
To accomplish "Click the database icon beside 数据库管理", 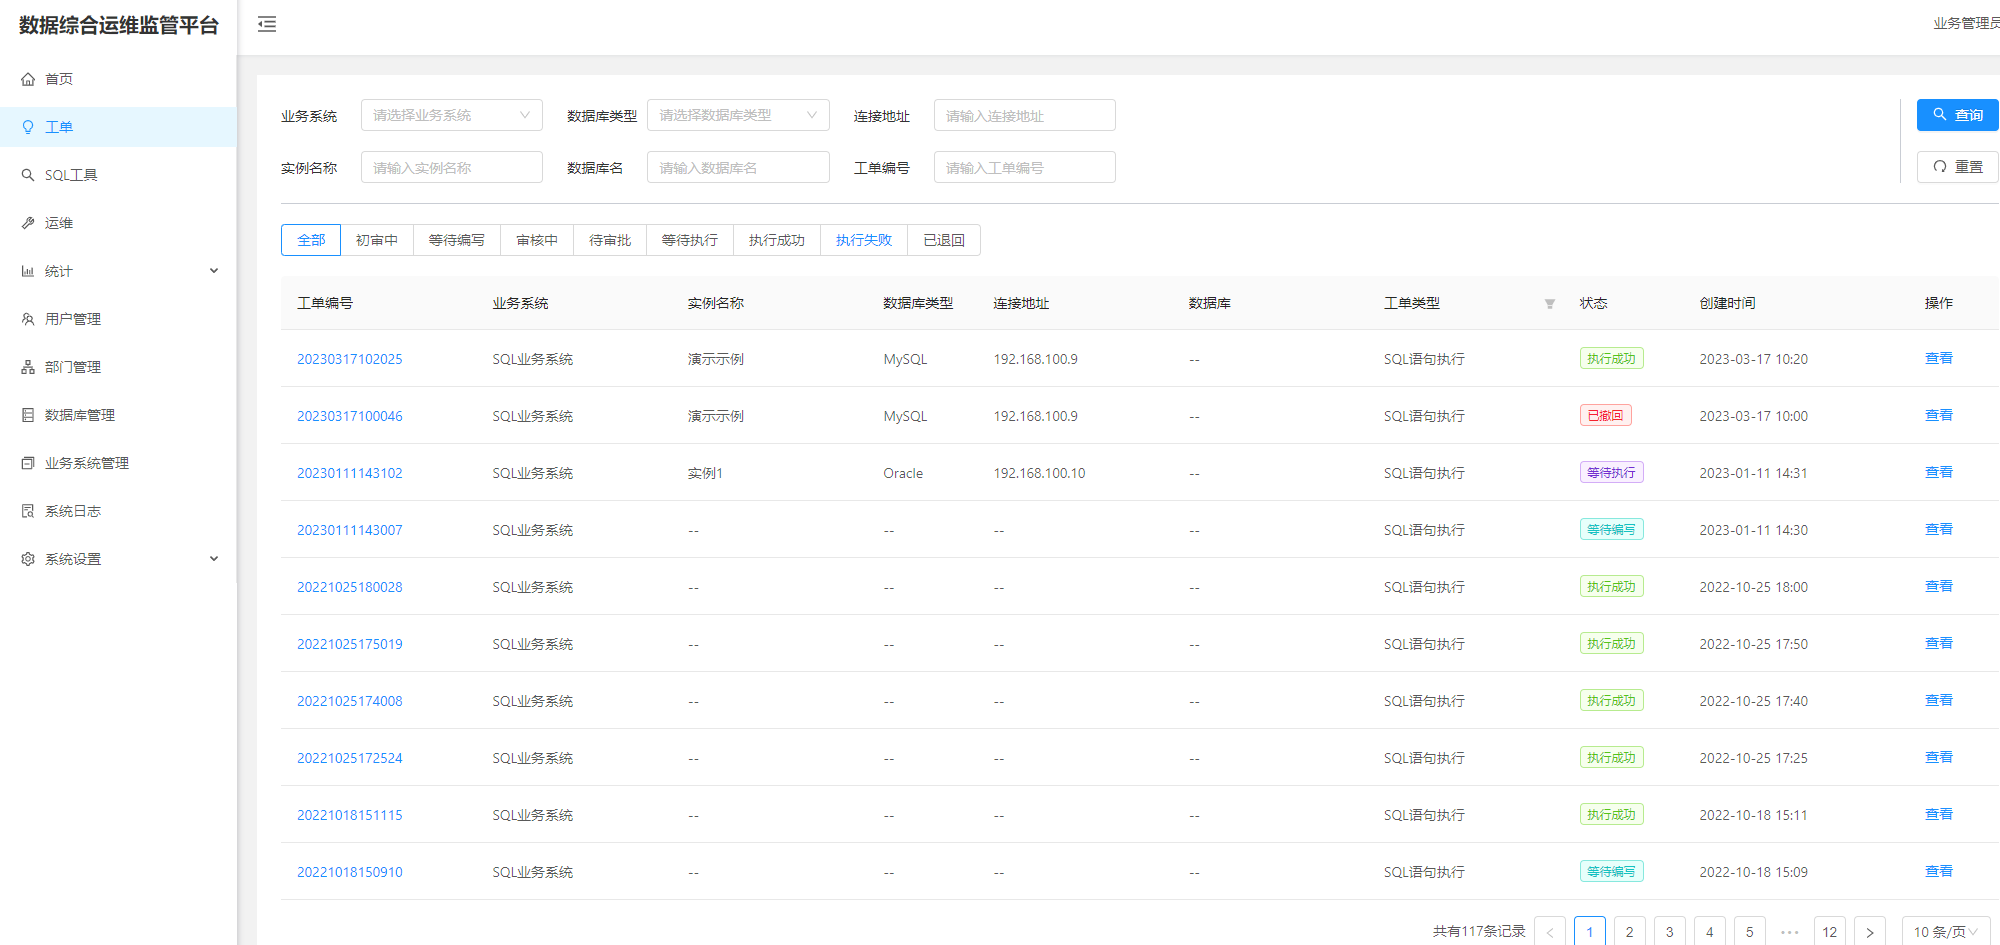I will (x=28, y=415).
